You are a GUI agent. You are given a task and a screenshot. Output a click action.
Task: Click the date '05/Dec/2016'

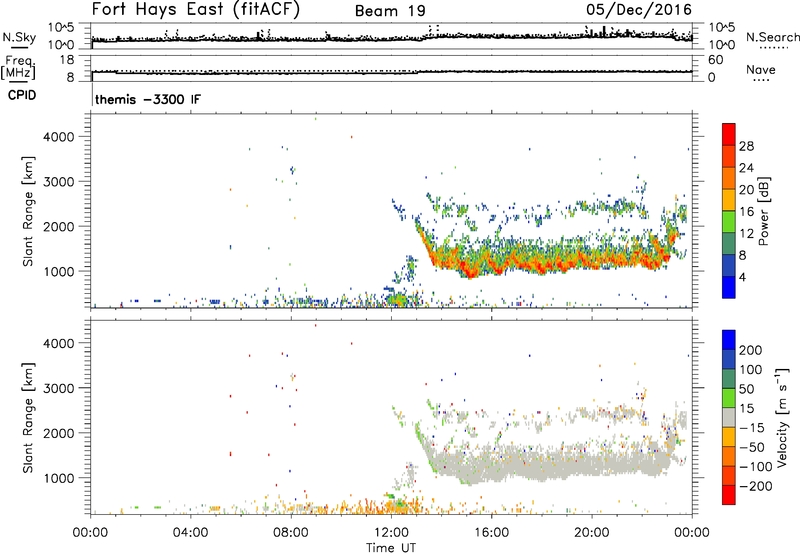pos(639,10)
